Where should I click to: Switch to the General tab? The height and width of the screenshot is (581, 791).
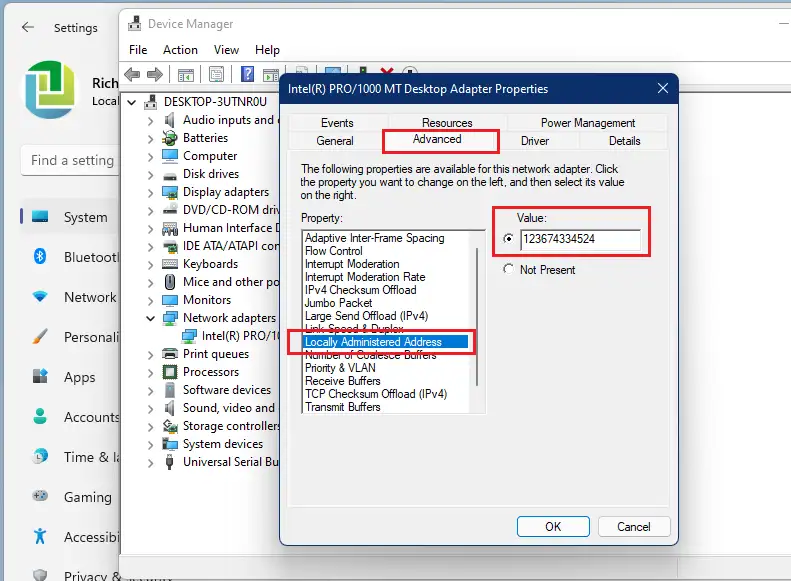pos(334,141)
